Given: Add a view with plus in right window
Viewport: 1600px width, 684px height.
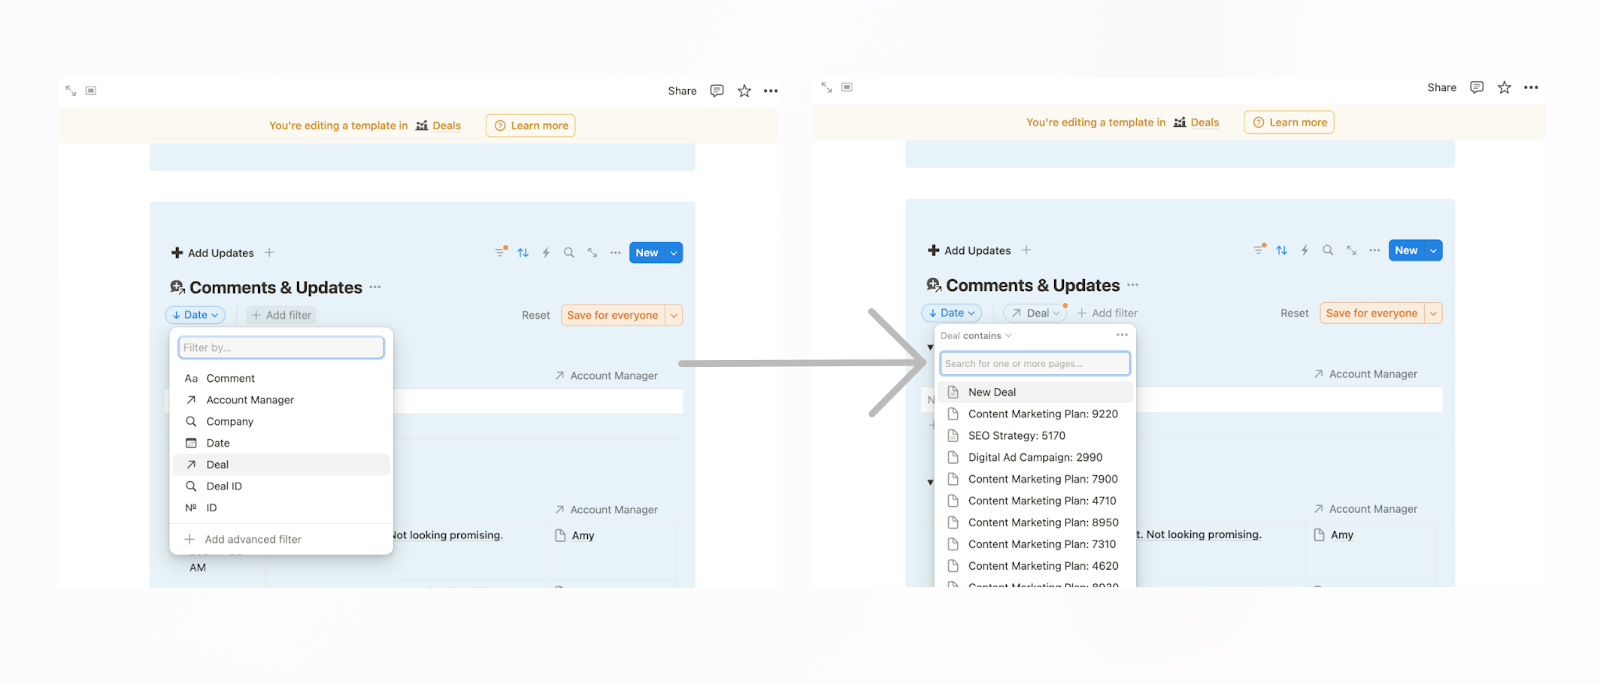Looking at the screenshot, I should pos(1026,250).
